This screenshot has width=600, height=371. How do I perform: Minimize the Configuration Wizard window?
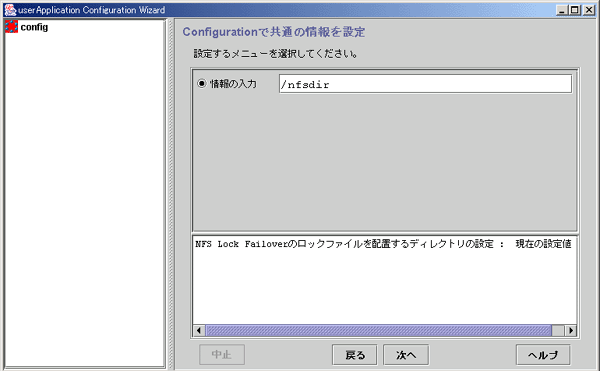(x=561, y=10)
